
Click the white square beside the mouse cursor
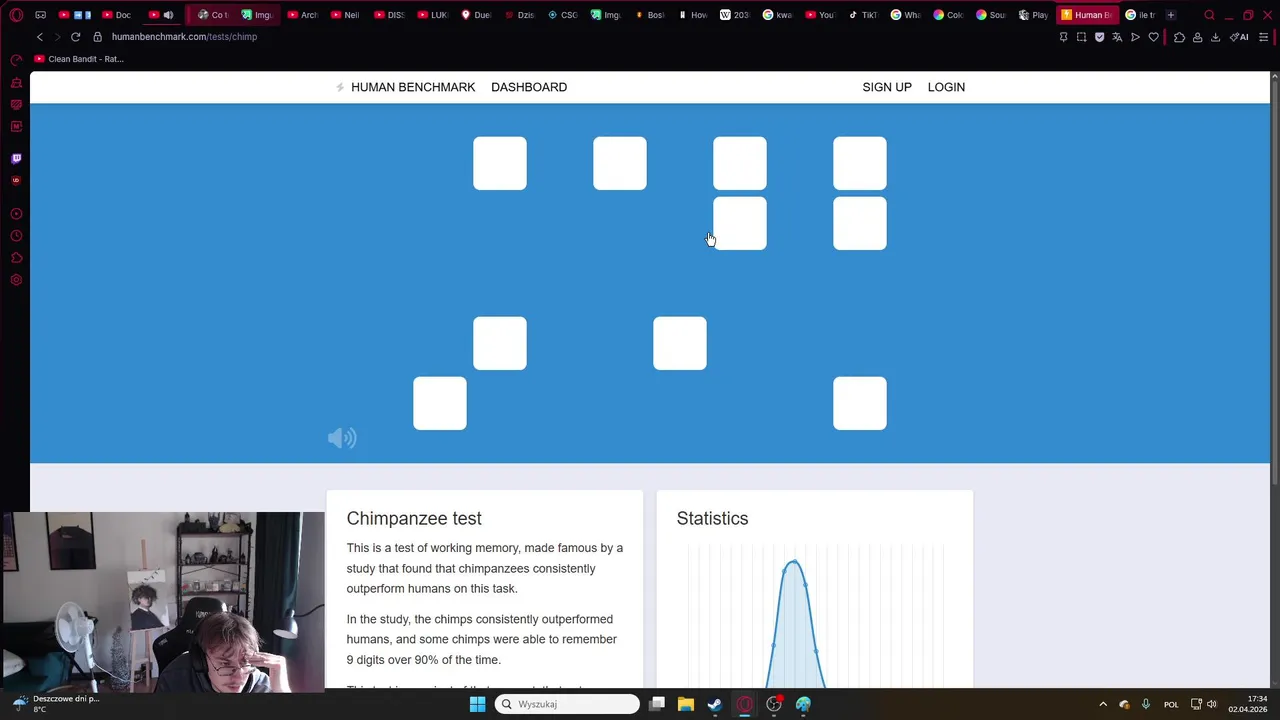(740, 223)
